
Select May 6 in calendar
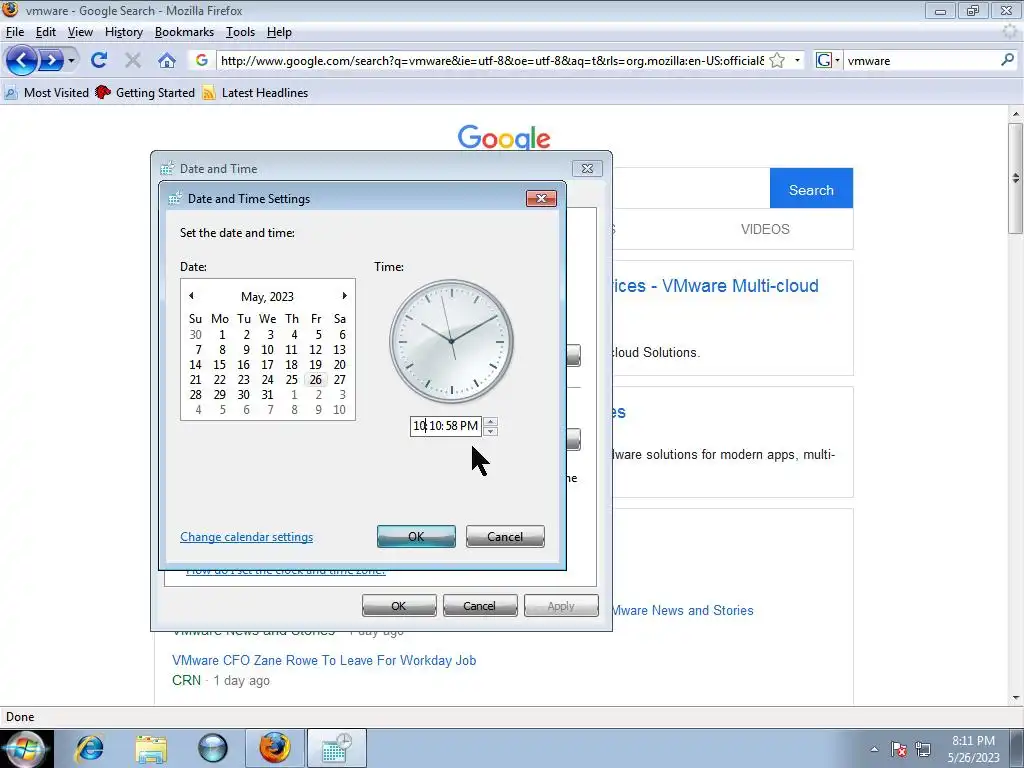click(x=342, y=334)
